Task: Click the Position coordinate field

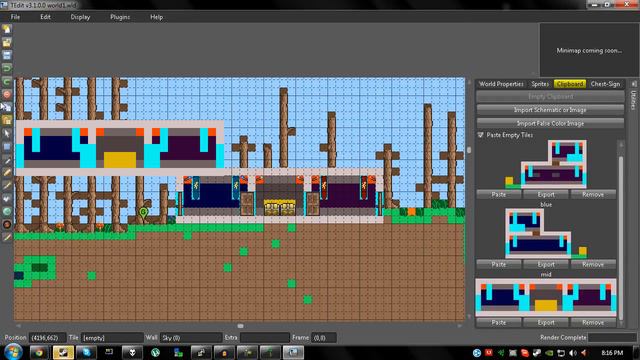Action: point(47,338)
